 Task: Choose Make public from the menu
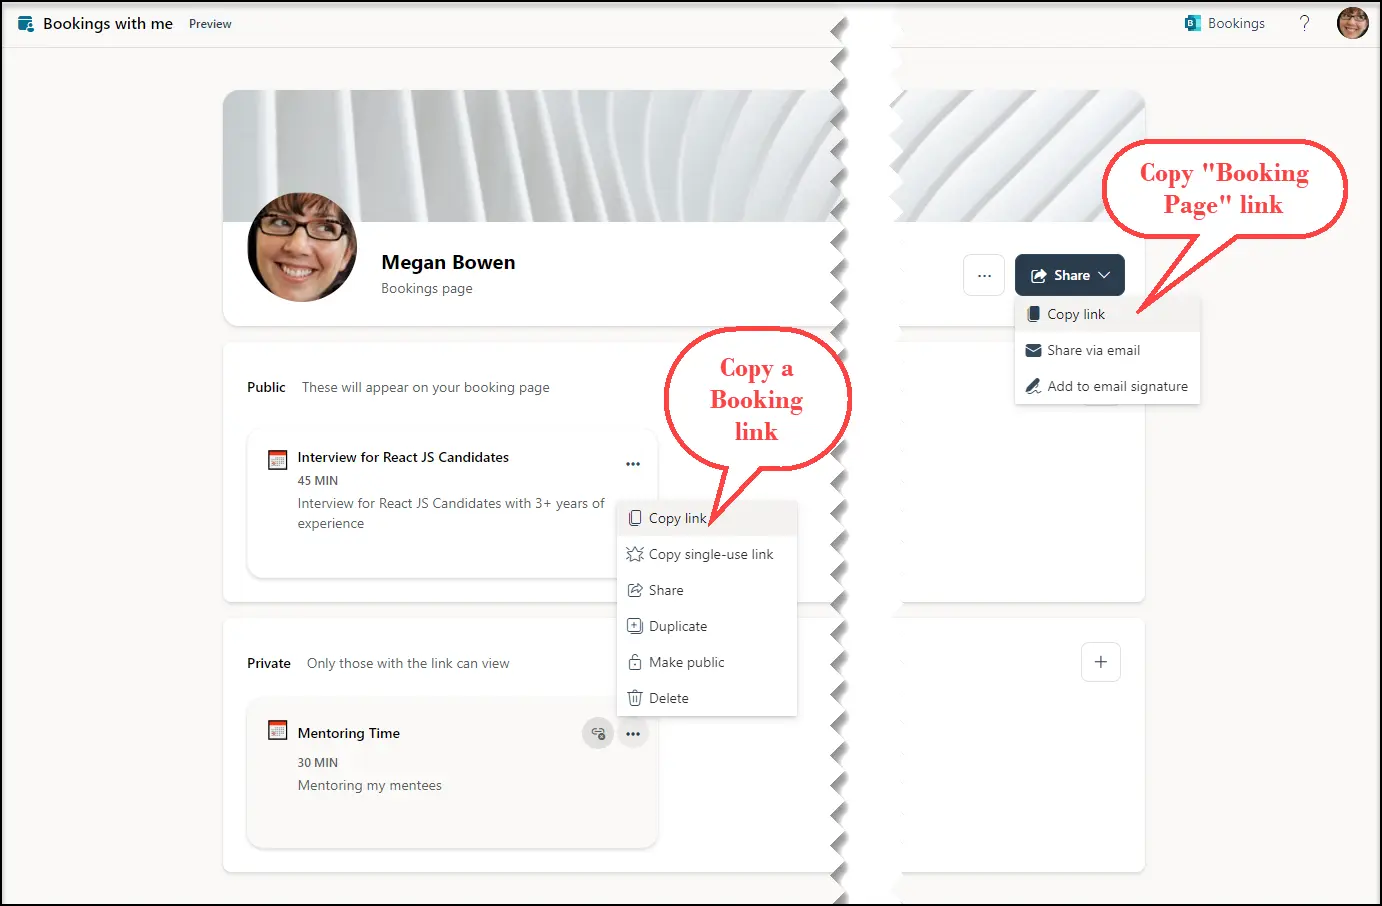click(686, 662)
